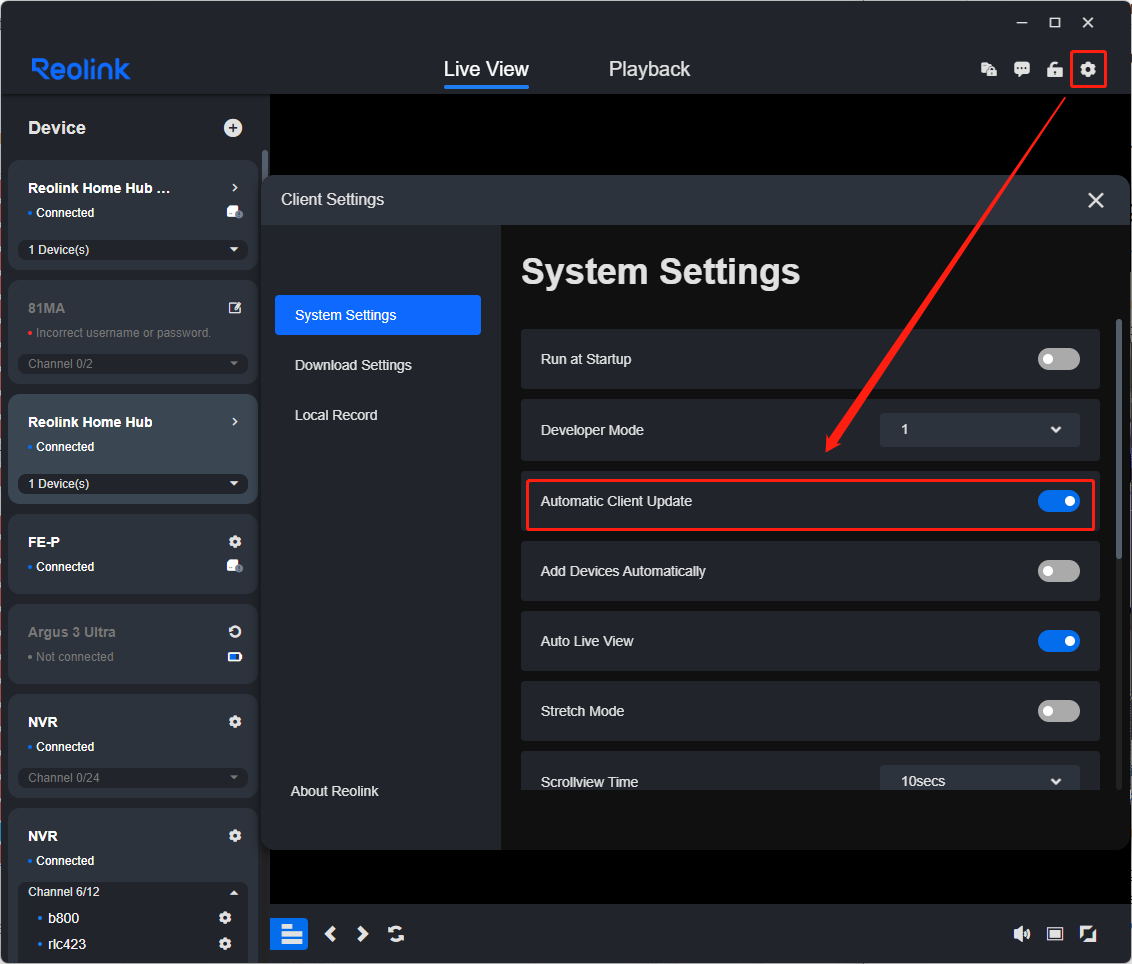Open the gear icon for channel b800
Viewport: 1132px width, 964px height.
pyautogui.click(x=225, y=917)
